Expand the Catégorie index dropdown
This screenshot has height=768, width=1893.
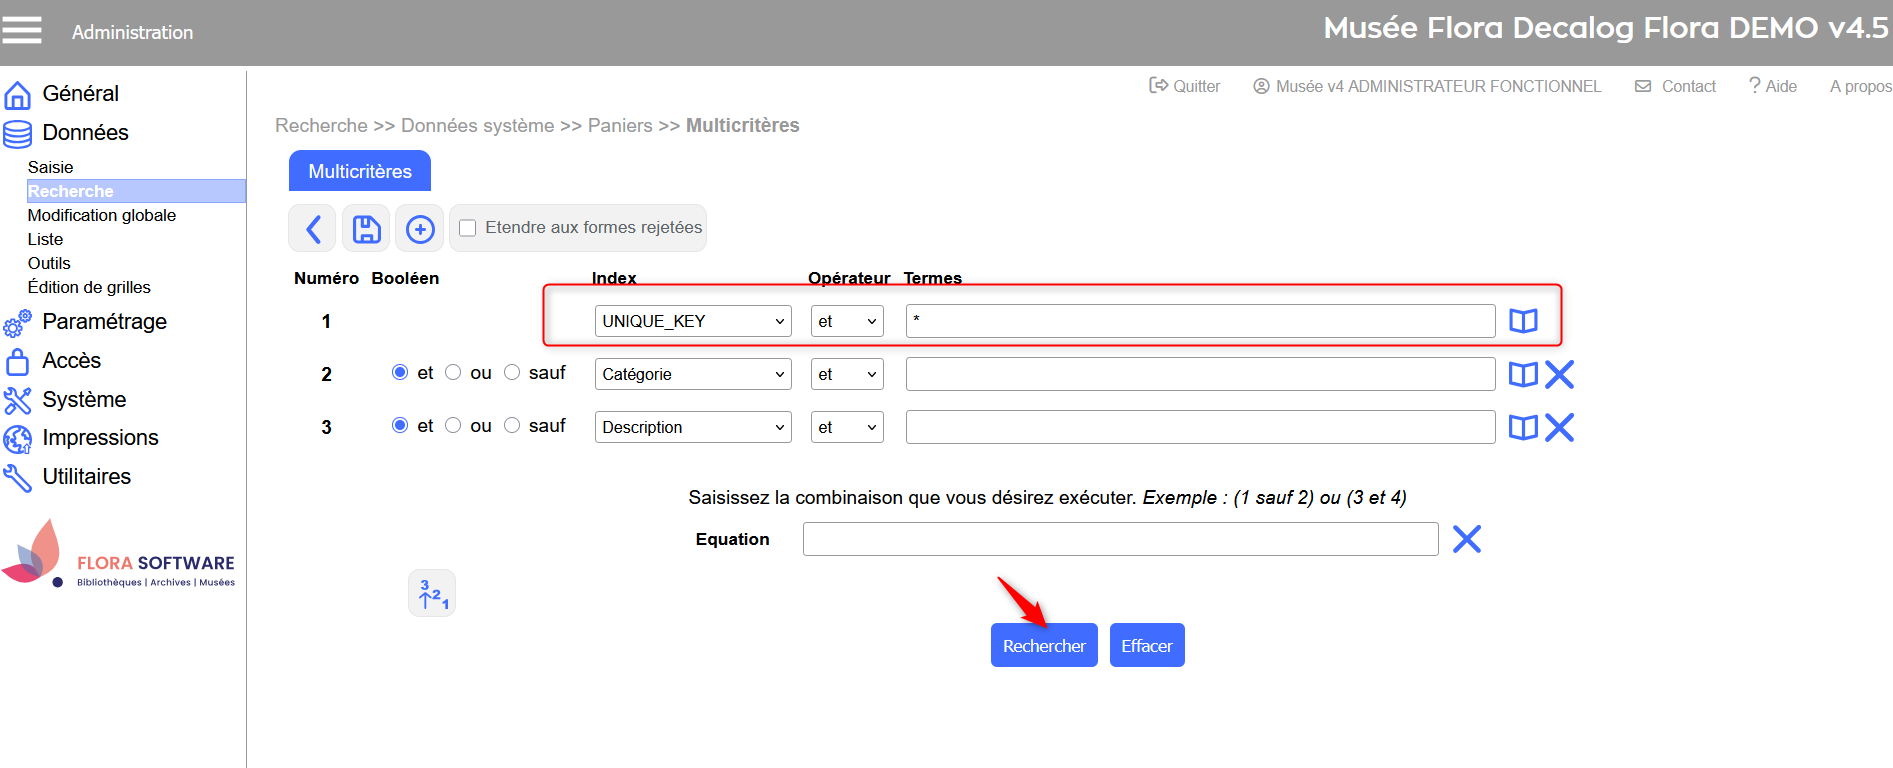coord(692,374)
